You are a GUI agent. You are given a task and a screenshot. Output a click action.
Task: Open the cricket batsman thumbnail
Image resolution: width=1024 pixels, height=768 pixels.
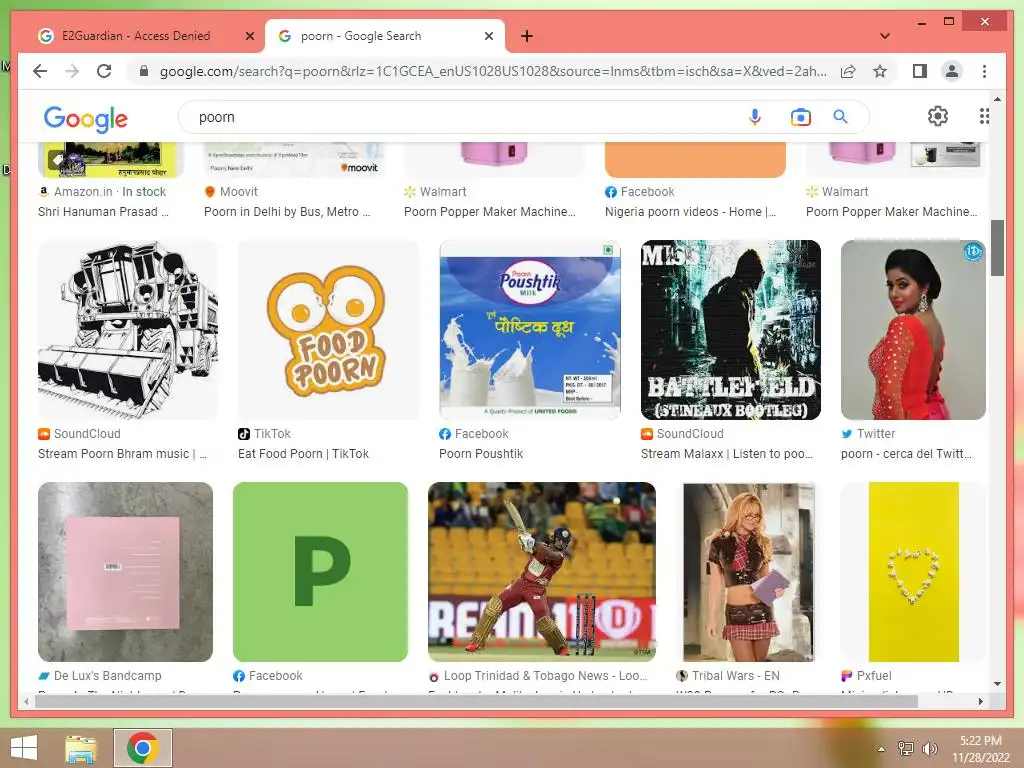[x=542, y=572]
